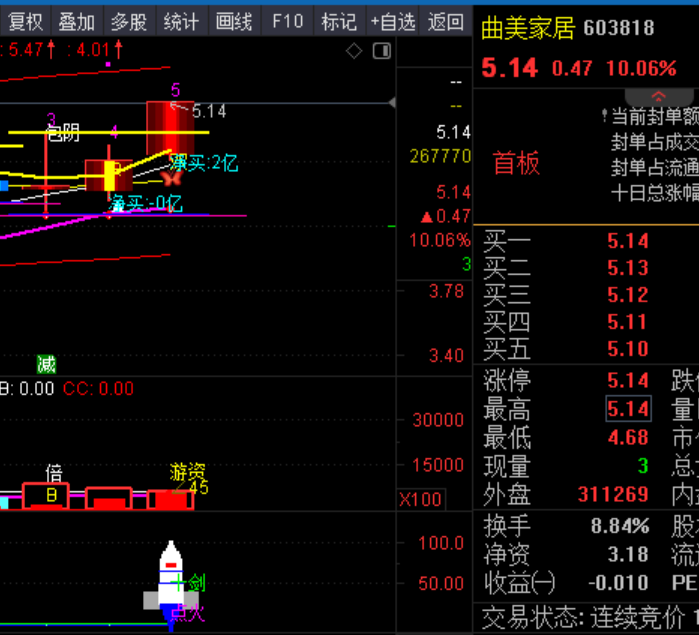Open F10 company info
The image size is (699, 635).
[x=288, y=21]
